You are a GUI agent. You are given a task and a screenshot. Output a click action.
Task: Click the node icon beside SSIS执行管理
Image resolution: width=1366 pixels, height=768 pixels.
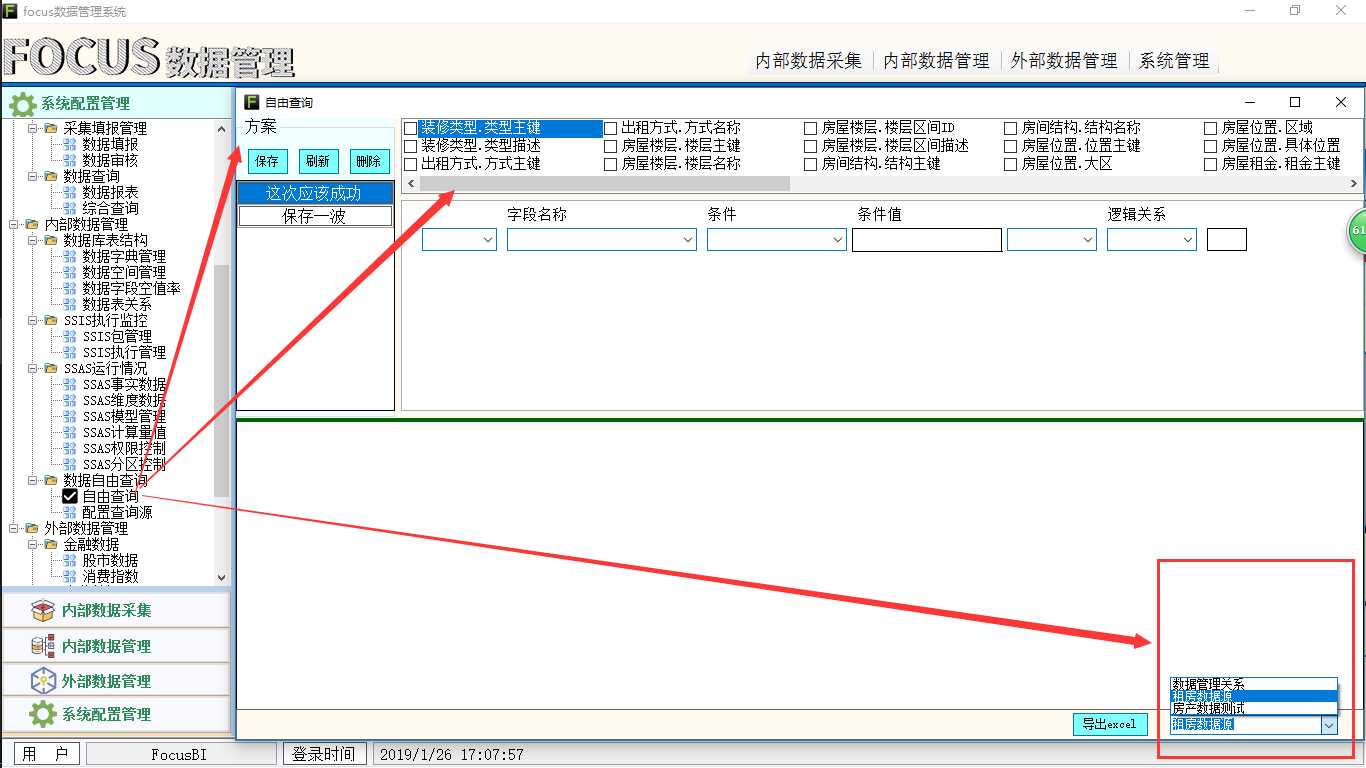(69, 352)
